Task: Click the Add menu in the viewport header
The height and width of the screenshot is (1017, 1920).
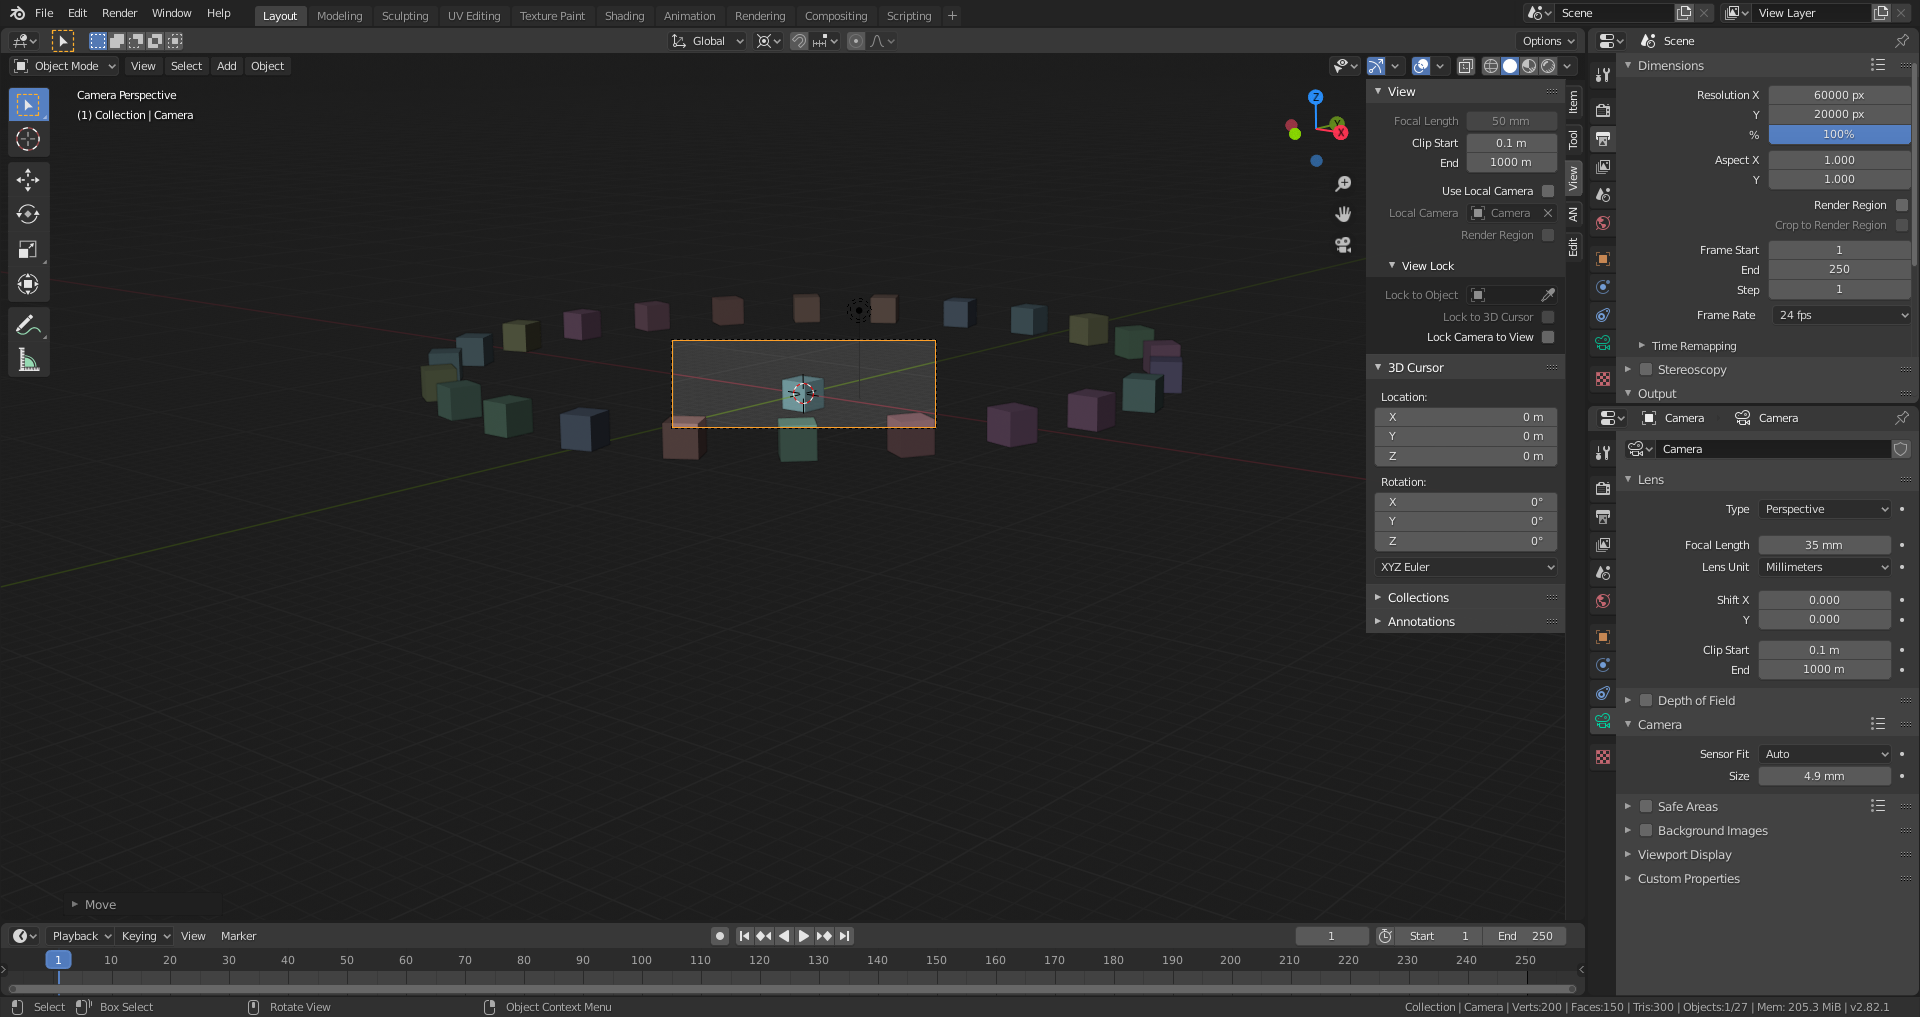Action: [226, 66]
